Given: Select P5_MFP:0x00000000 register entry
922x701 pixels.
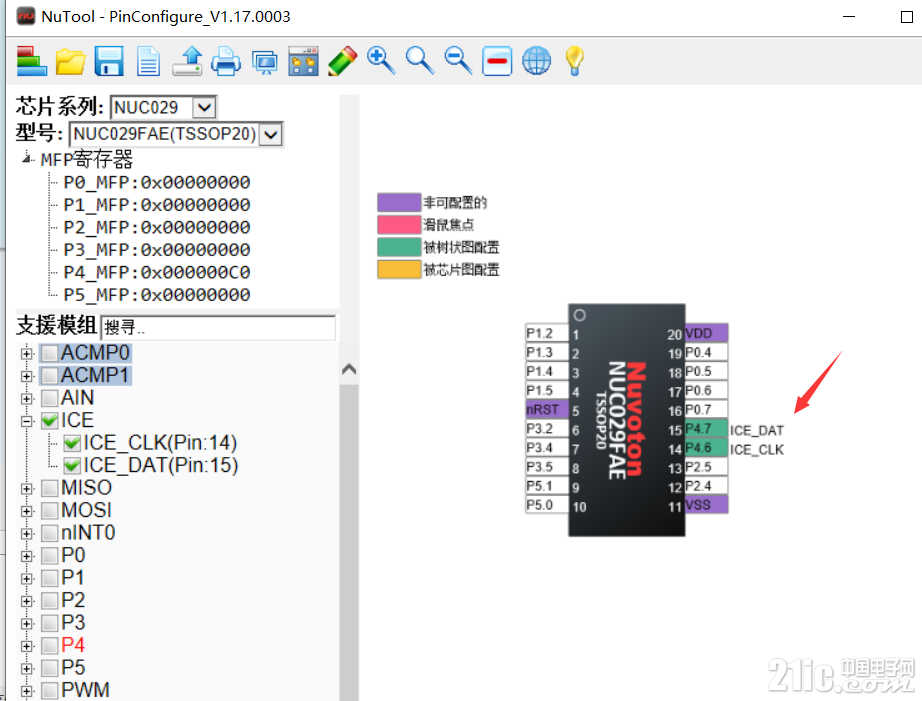Looking at the screenshot, I should pyautogui.click(x=157, y=295).
